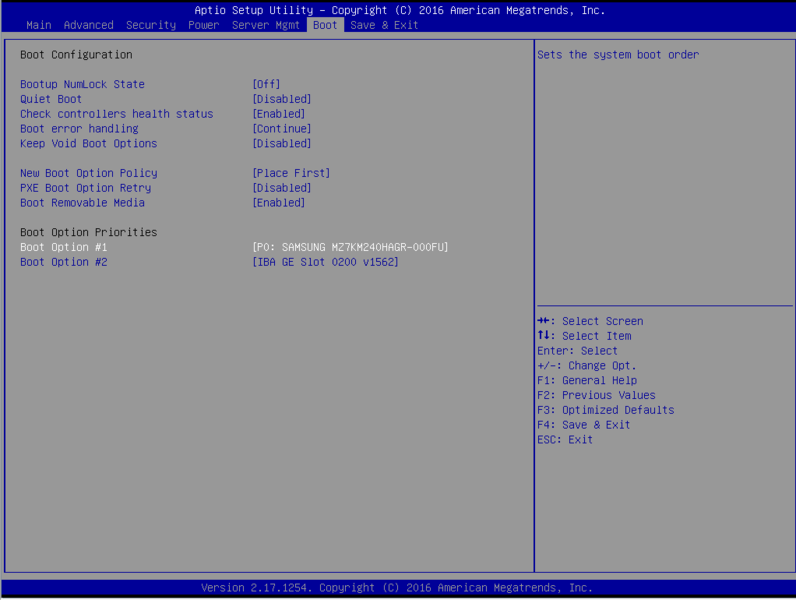The height and width of the screenshot is (600, 796).
Task: Select the Boot Option #1 label
Action: coord(64,247)
